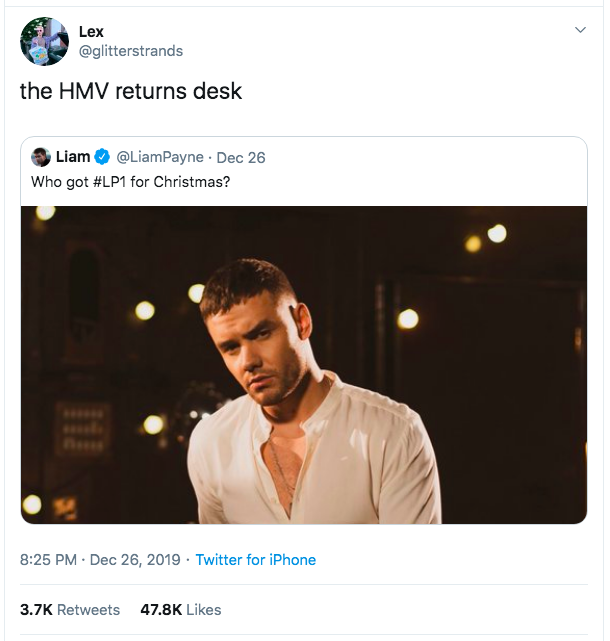Open the Lex display name link

[91, 32]
